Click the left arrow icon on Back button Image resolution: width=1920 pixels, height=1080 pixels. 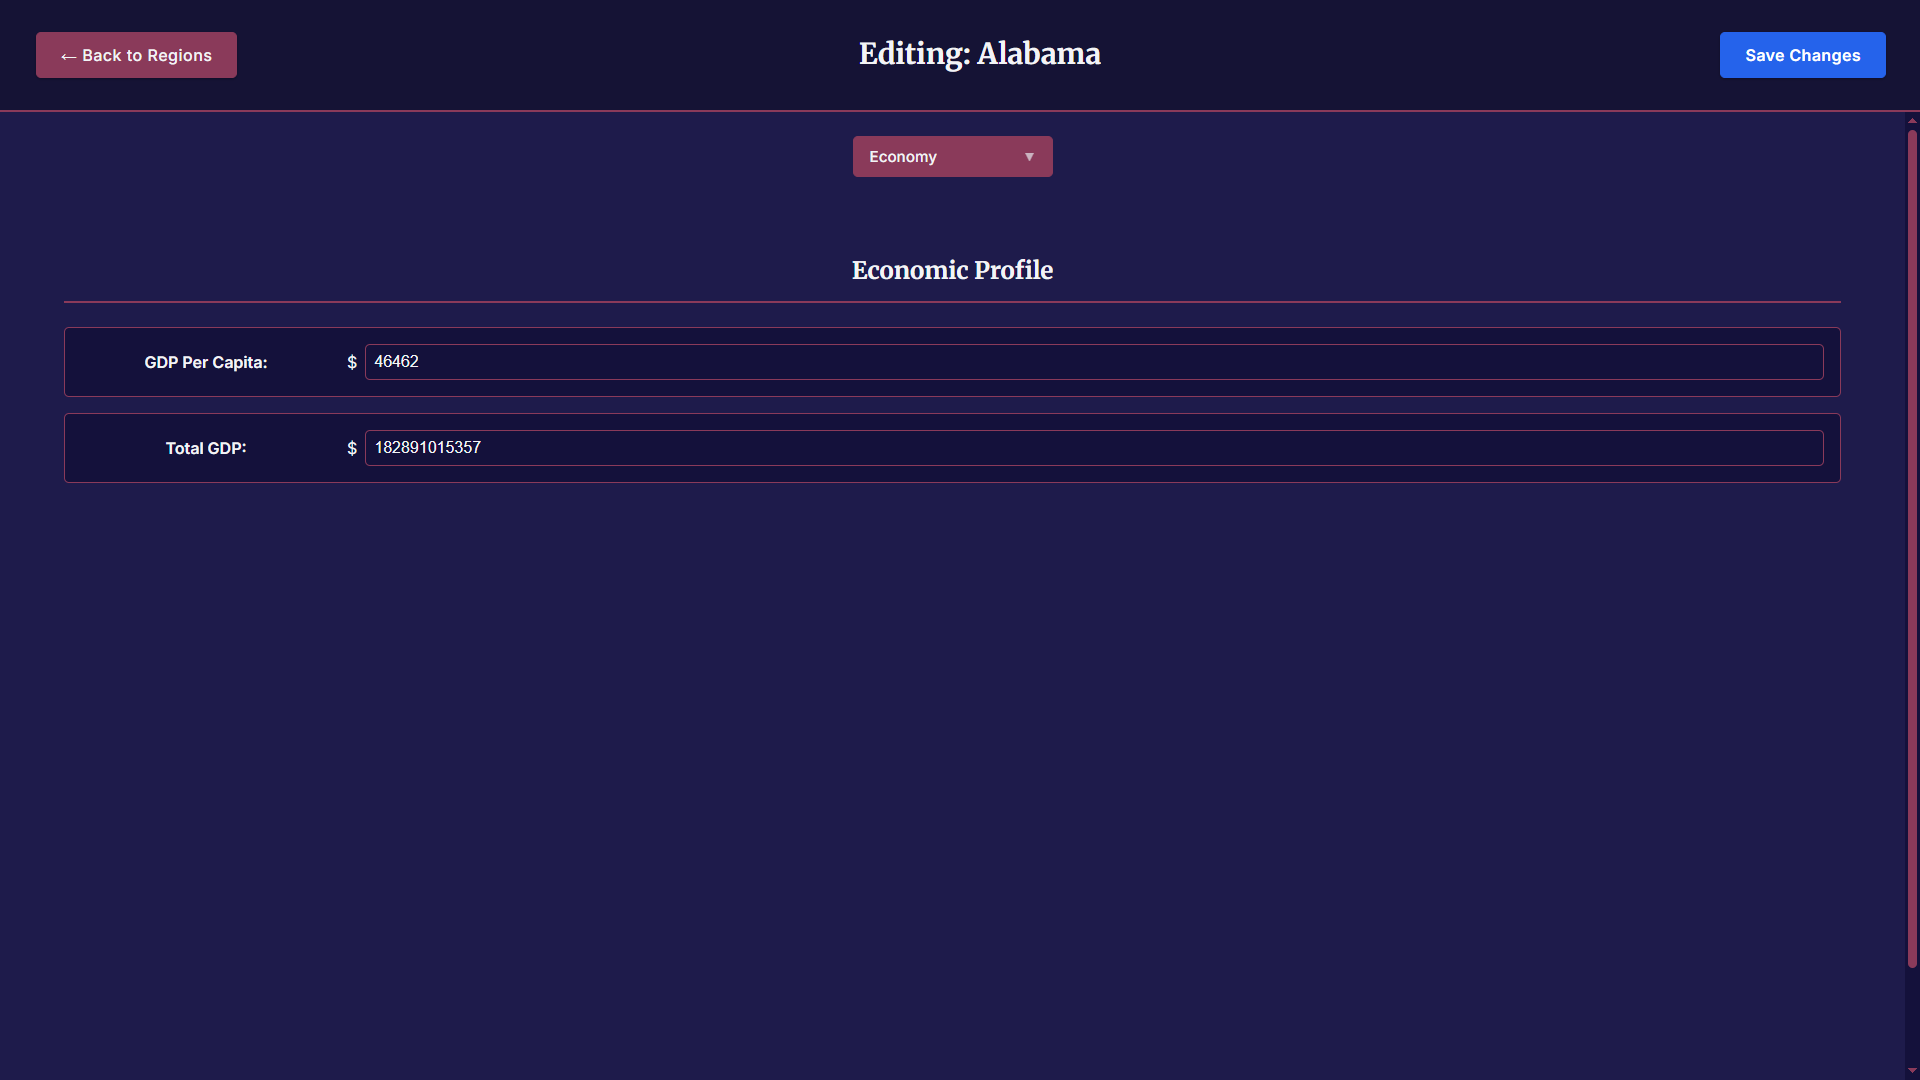tap(68, 57)
